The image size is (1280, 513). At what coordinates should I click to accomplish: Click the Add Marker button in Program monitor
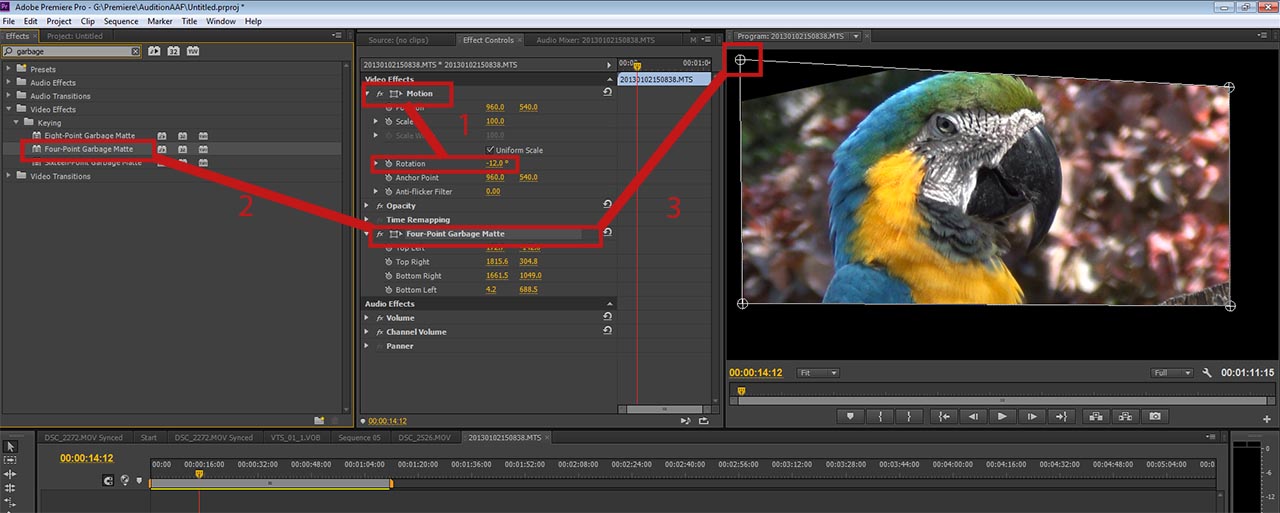[x=851, y=416]
